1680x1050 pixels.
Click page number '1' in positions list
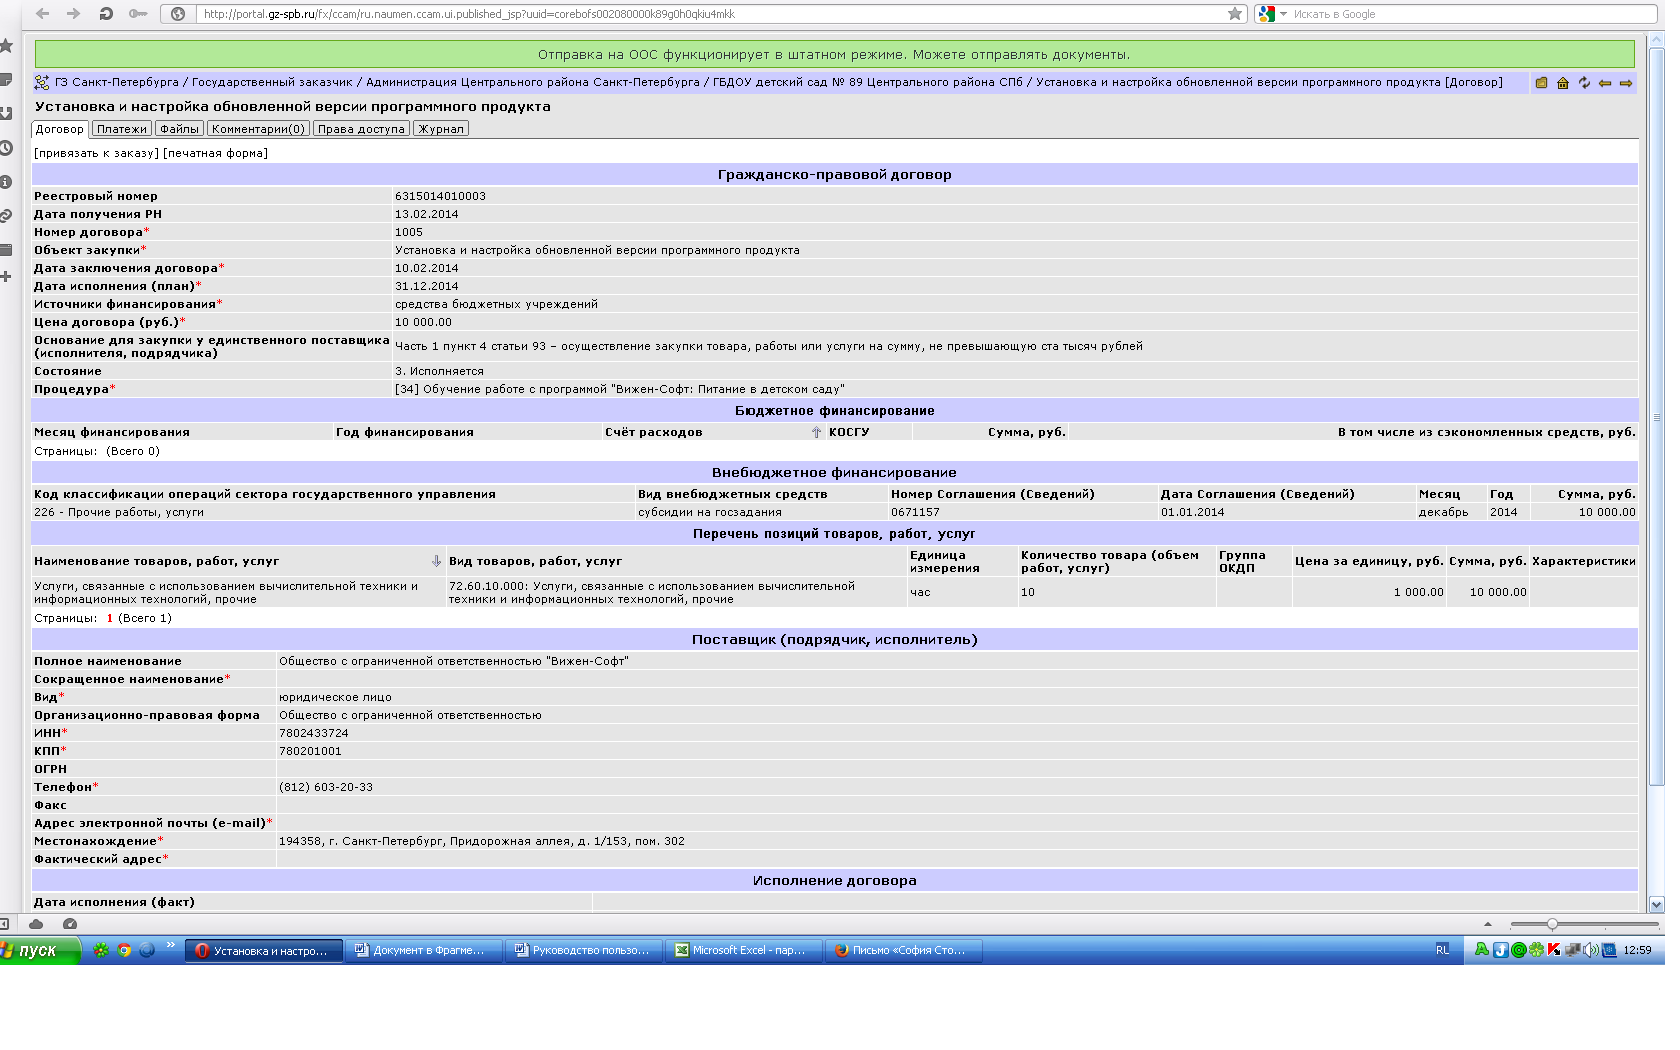tap(110, 618)
